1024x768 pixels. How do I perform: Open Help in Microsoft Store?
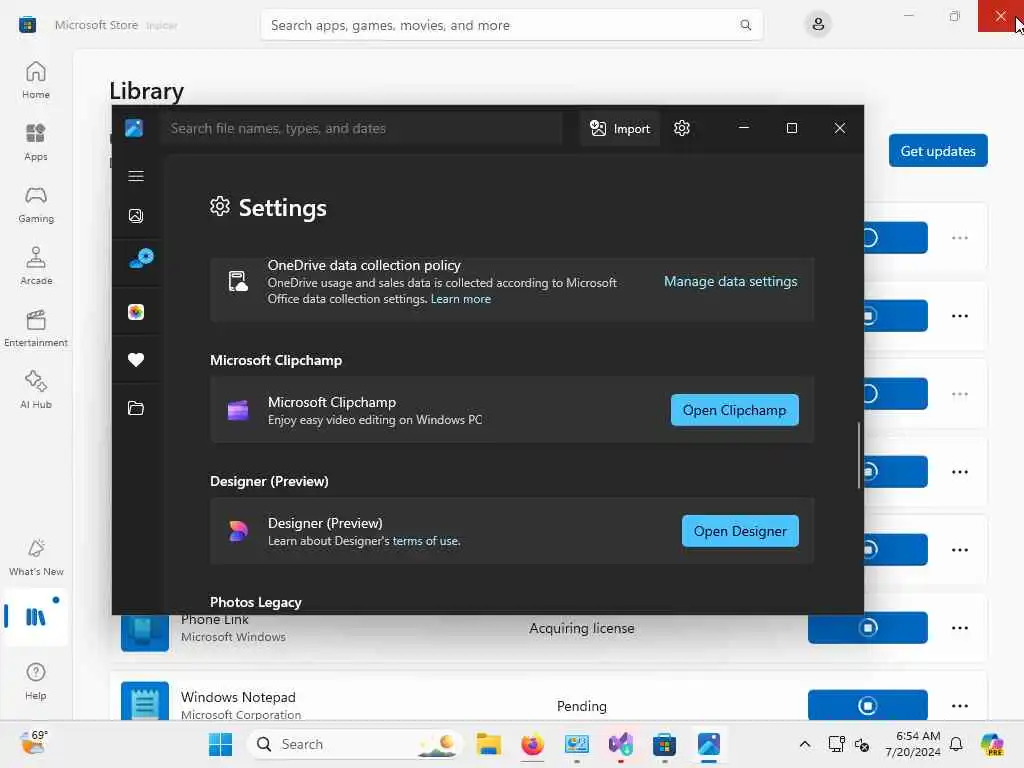(x=36, y=681)
